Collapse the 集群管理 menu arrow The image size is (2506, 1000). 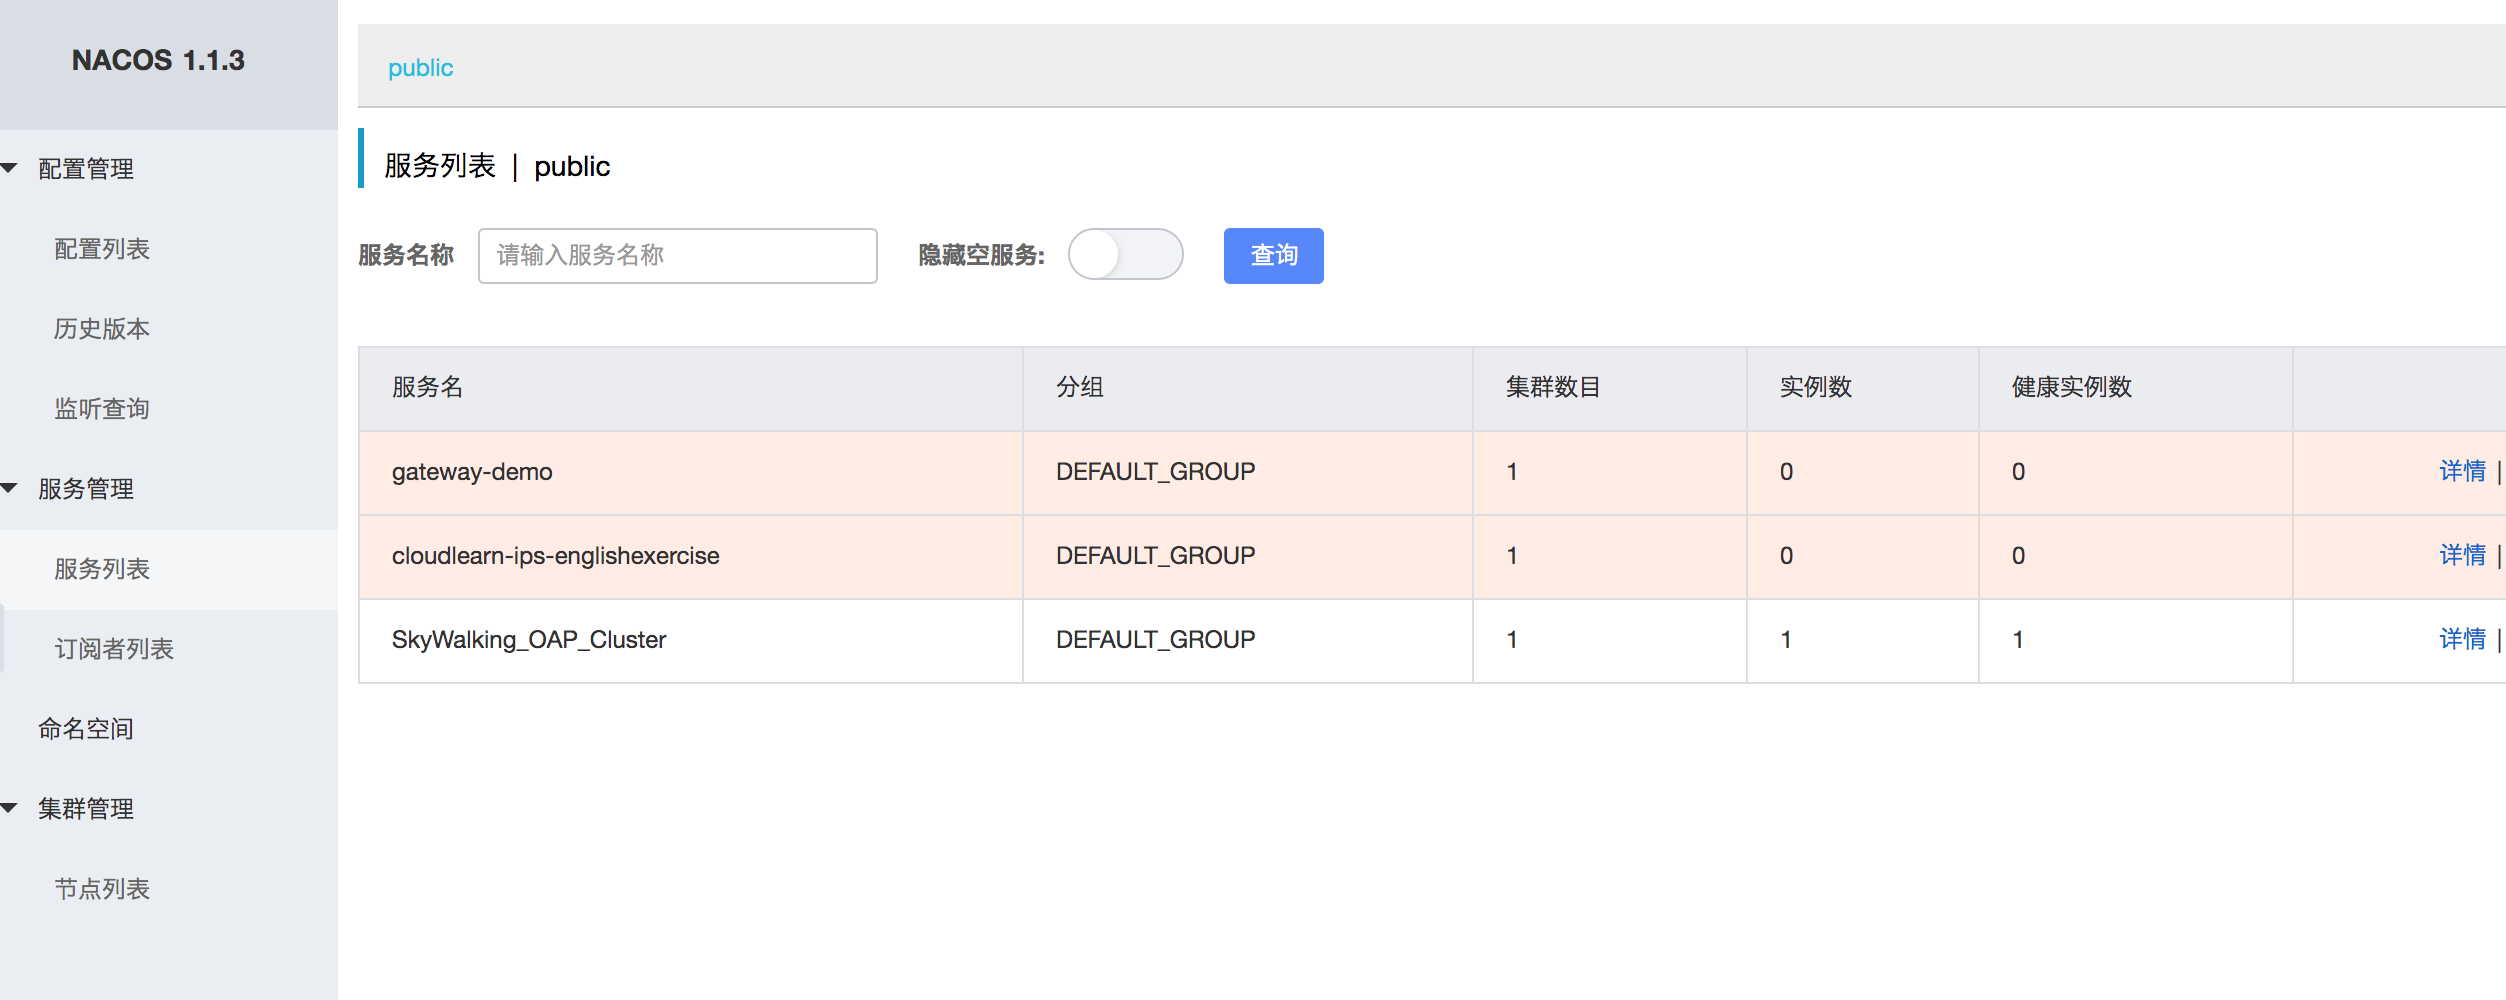tap(10, 808)
